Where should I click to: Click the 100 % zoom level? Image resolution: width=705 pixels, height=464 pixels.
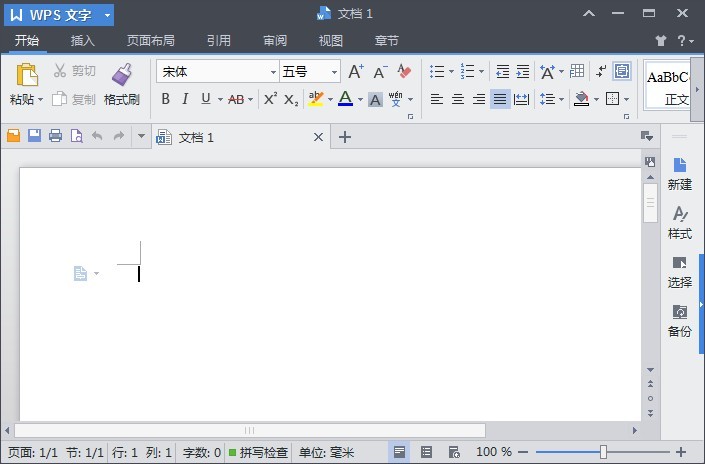pos(494,452)
